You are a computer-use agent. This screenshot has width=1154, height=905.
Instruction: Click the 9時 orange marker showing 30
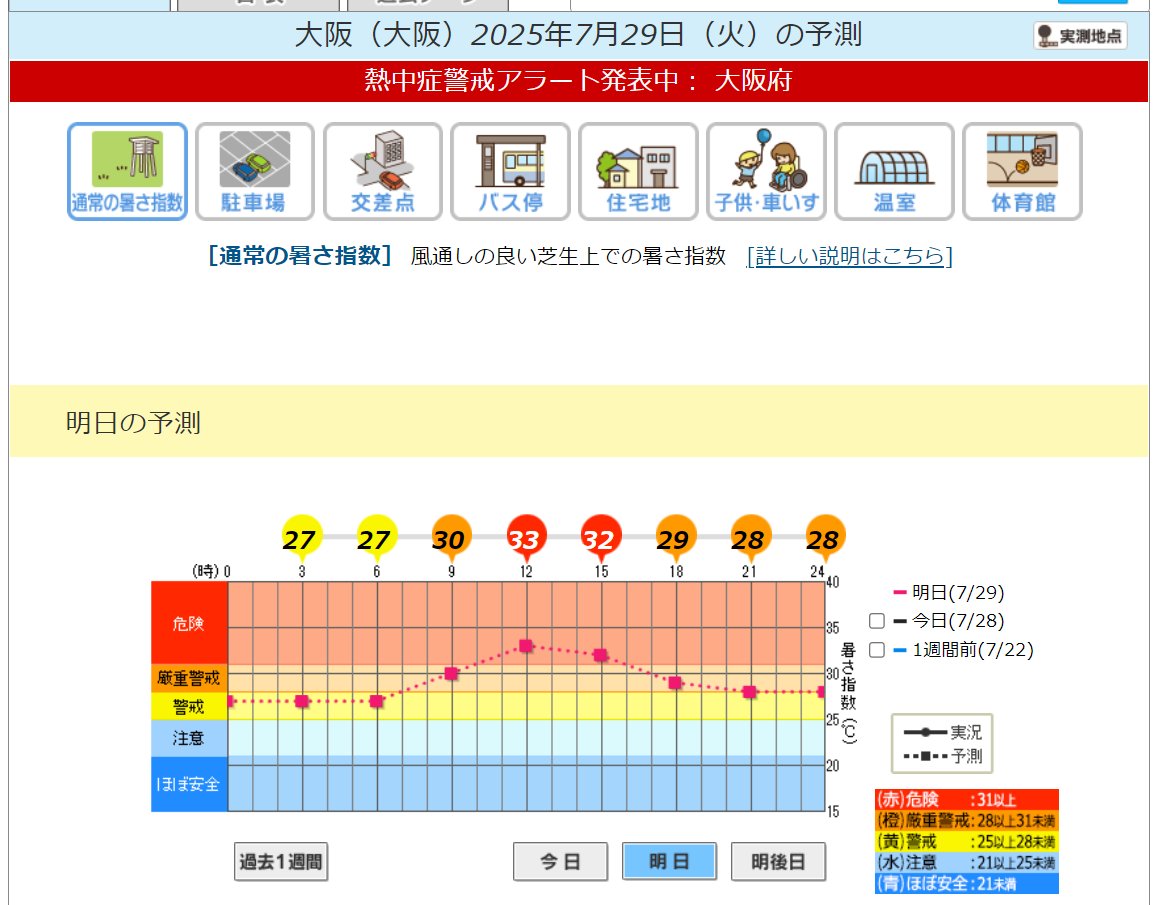449,539
